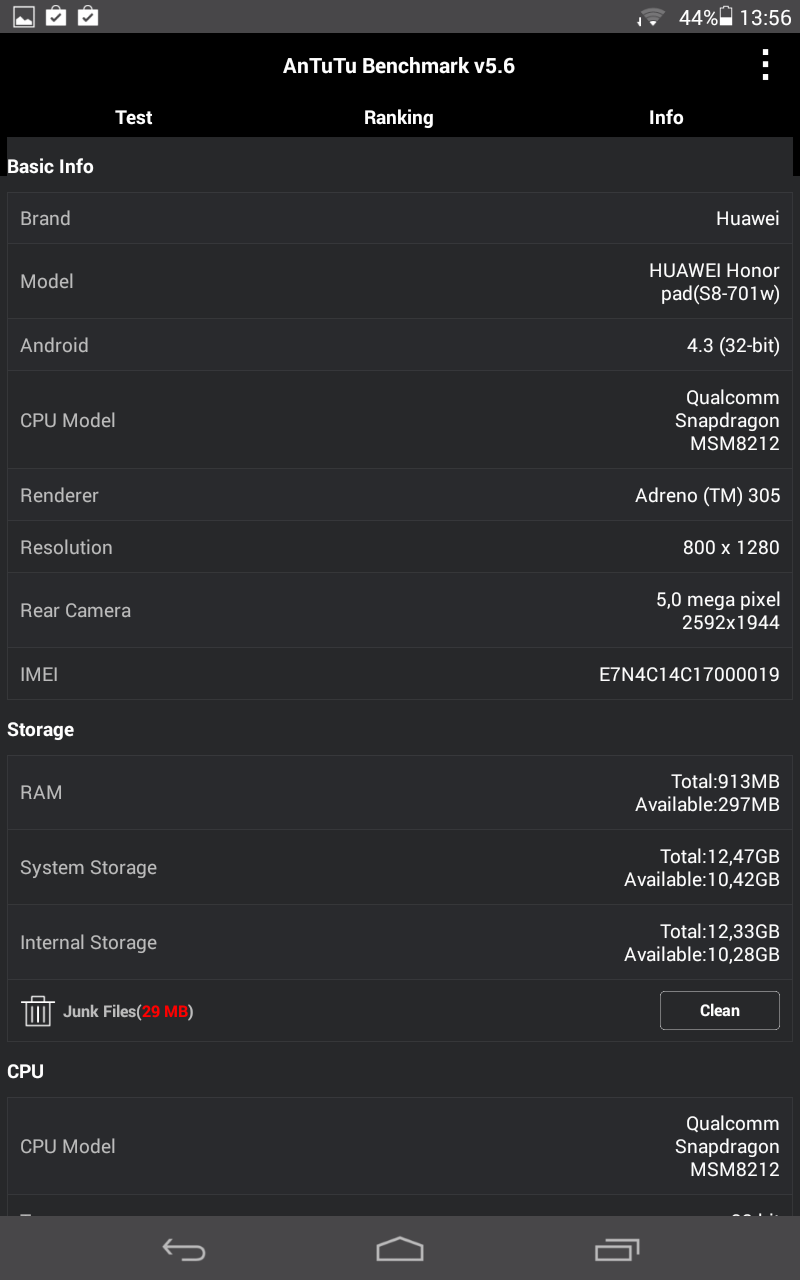This screenshot has height=1280, width=800.
Task: Select the RAM total and available row
Action: tap(400, 792)
